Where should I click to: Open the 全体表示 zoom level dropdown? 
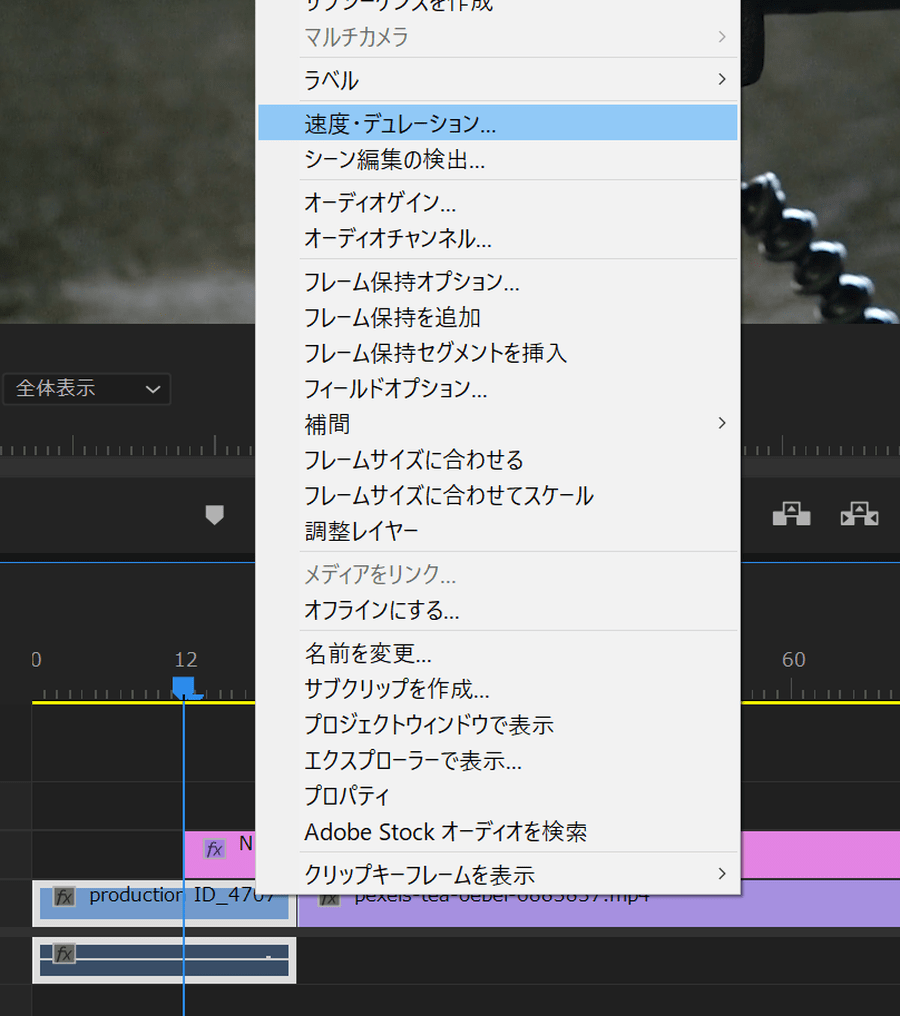(87, 389)
